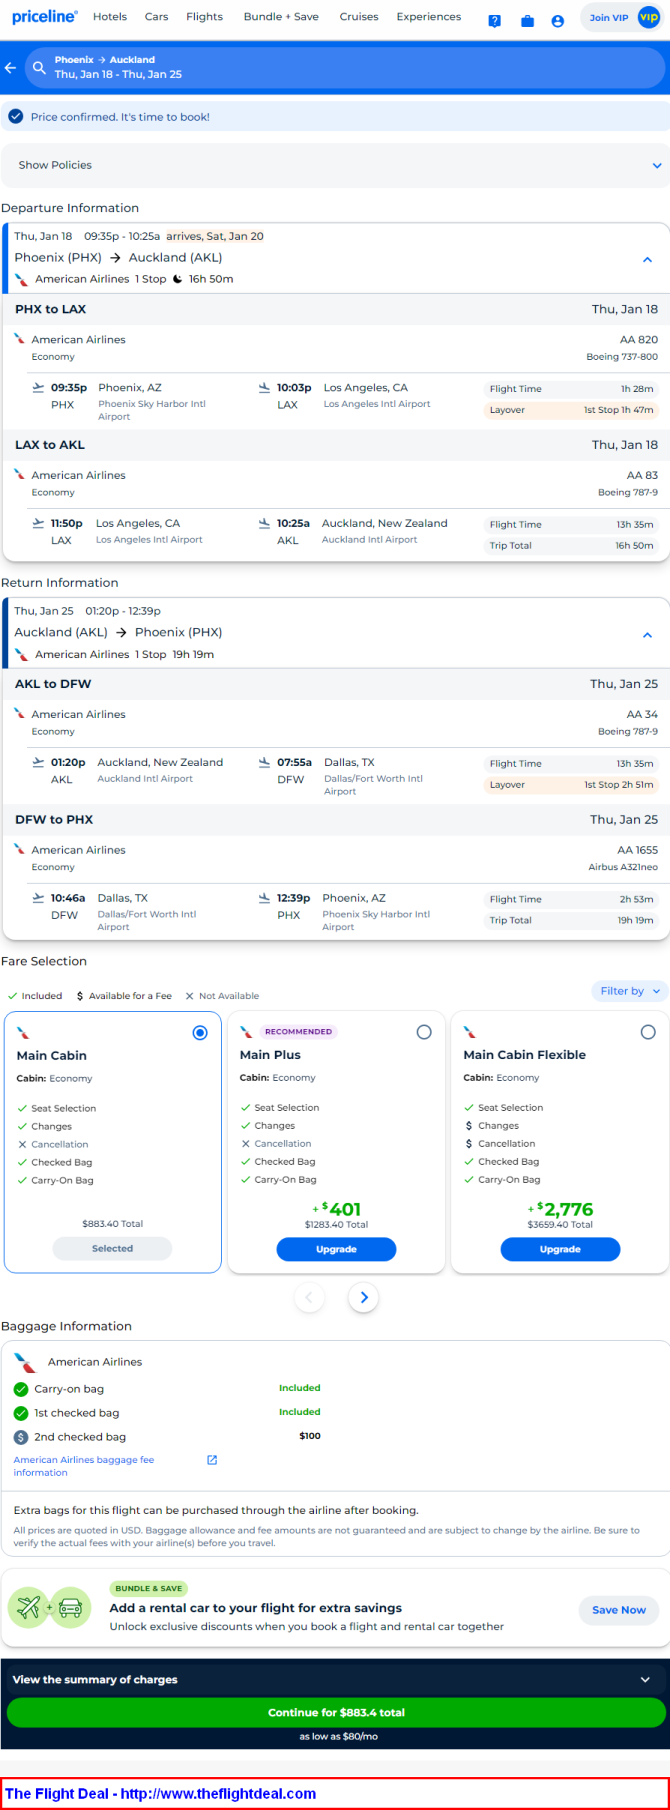Click the $100 second bag fee
Viewport: 670px width, 1810px height.
coord(310,1436)
